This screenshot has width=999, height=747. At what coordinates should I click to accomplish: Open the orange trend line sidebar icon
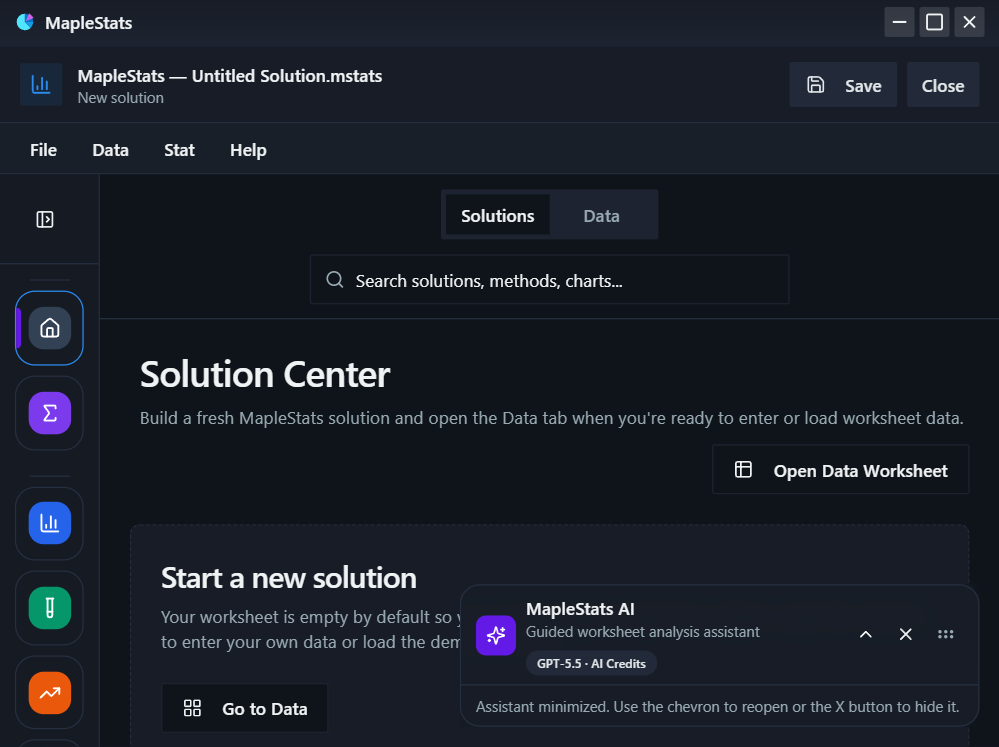pos(50,693)
